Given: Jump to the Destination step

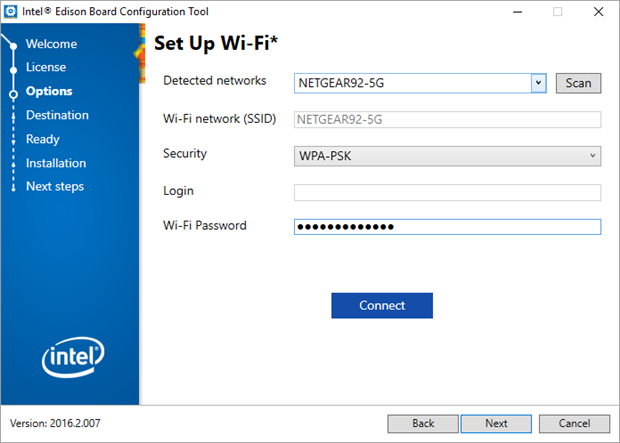Looking at the screenshot, I should pos(57,115).
